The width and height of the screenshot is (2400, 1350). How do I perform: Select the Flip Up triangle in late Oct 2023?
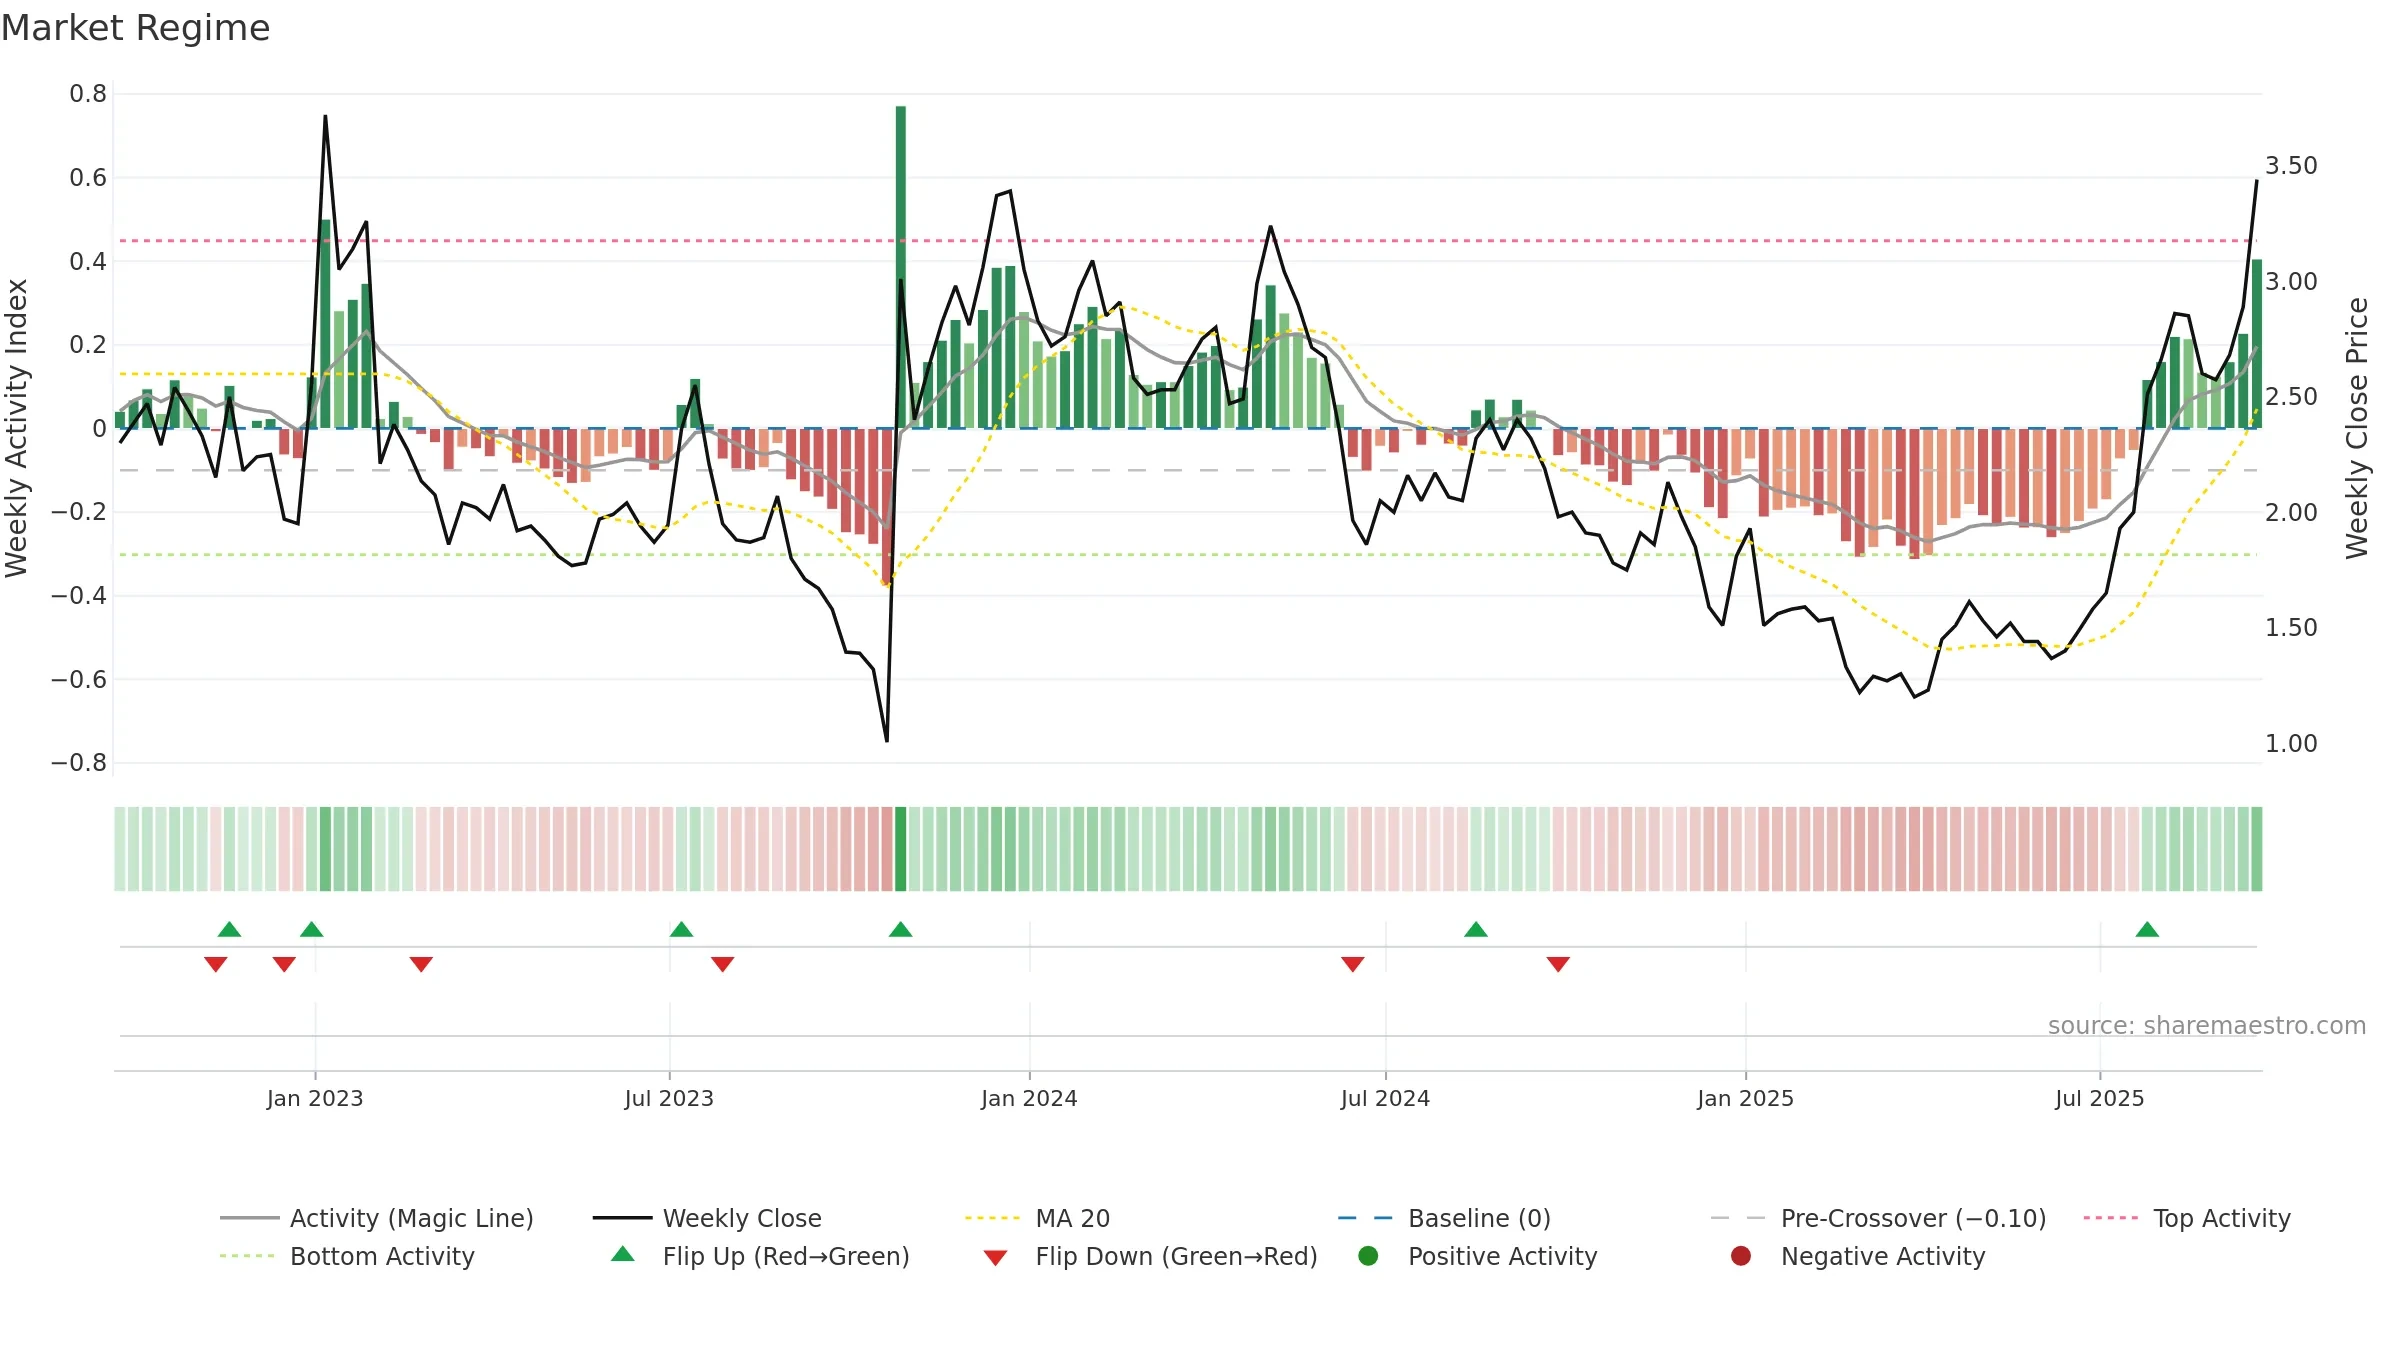(x=900, y=929)
